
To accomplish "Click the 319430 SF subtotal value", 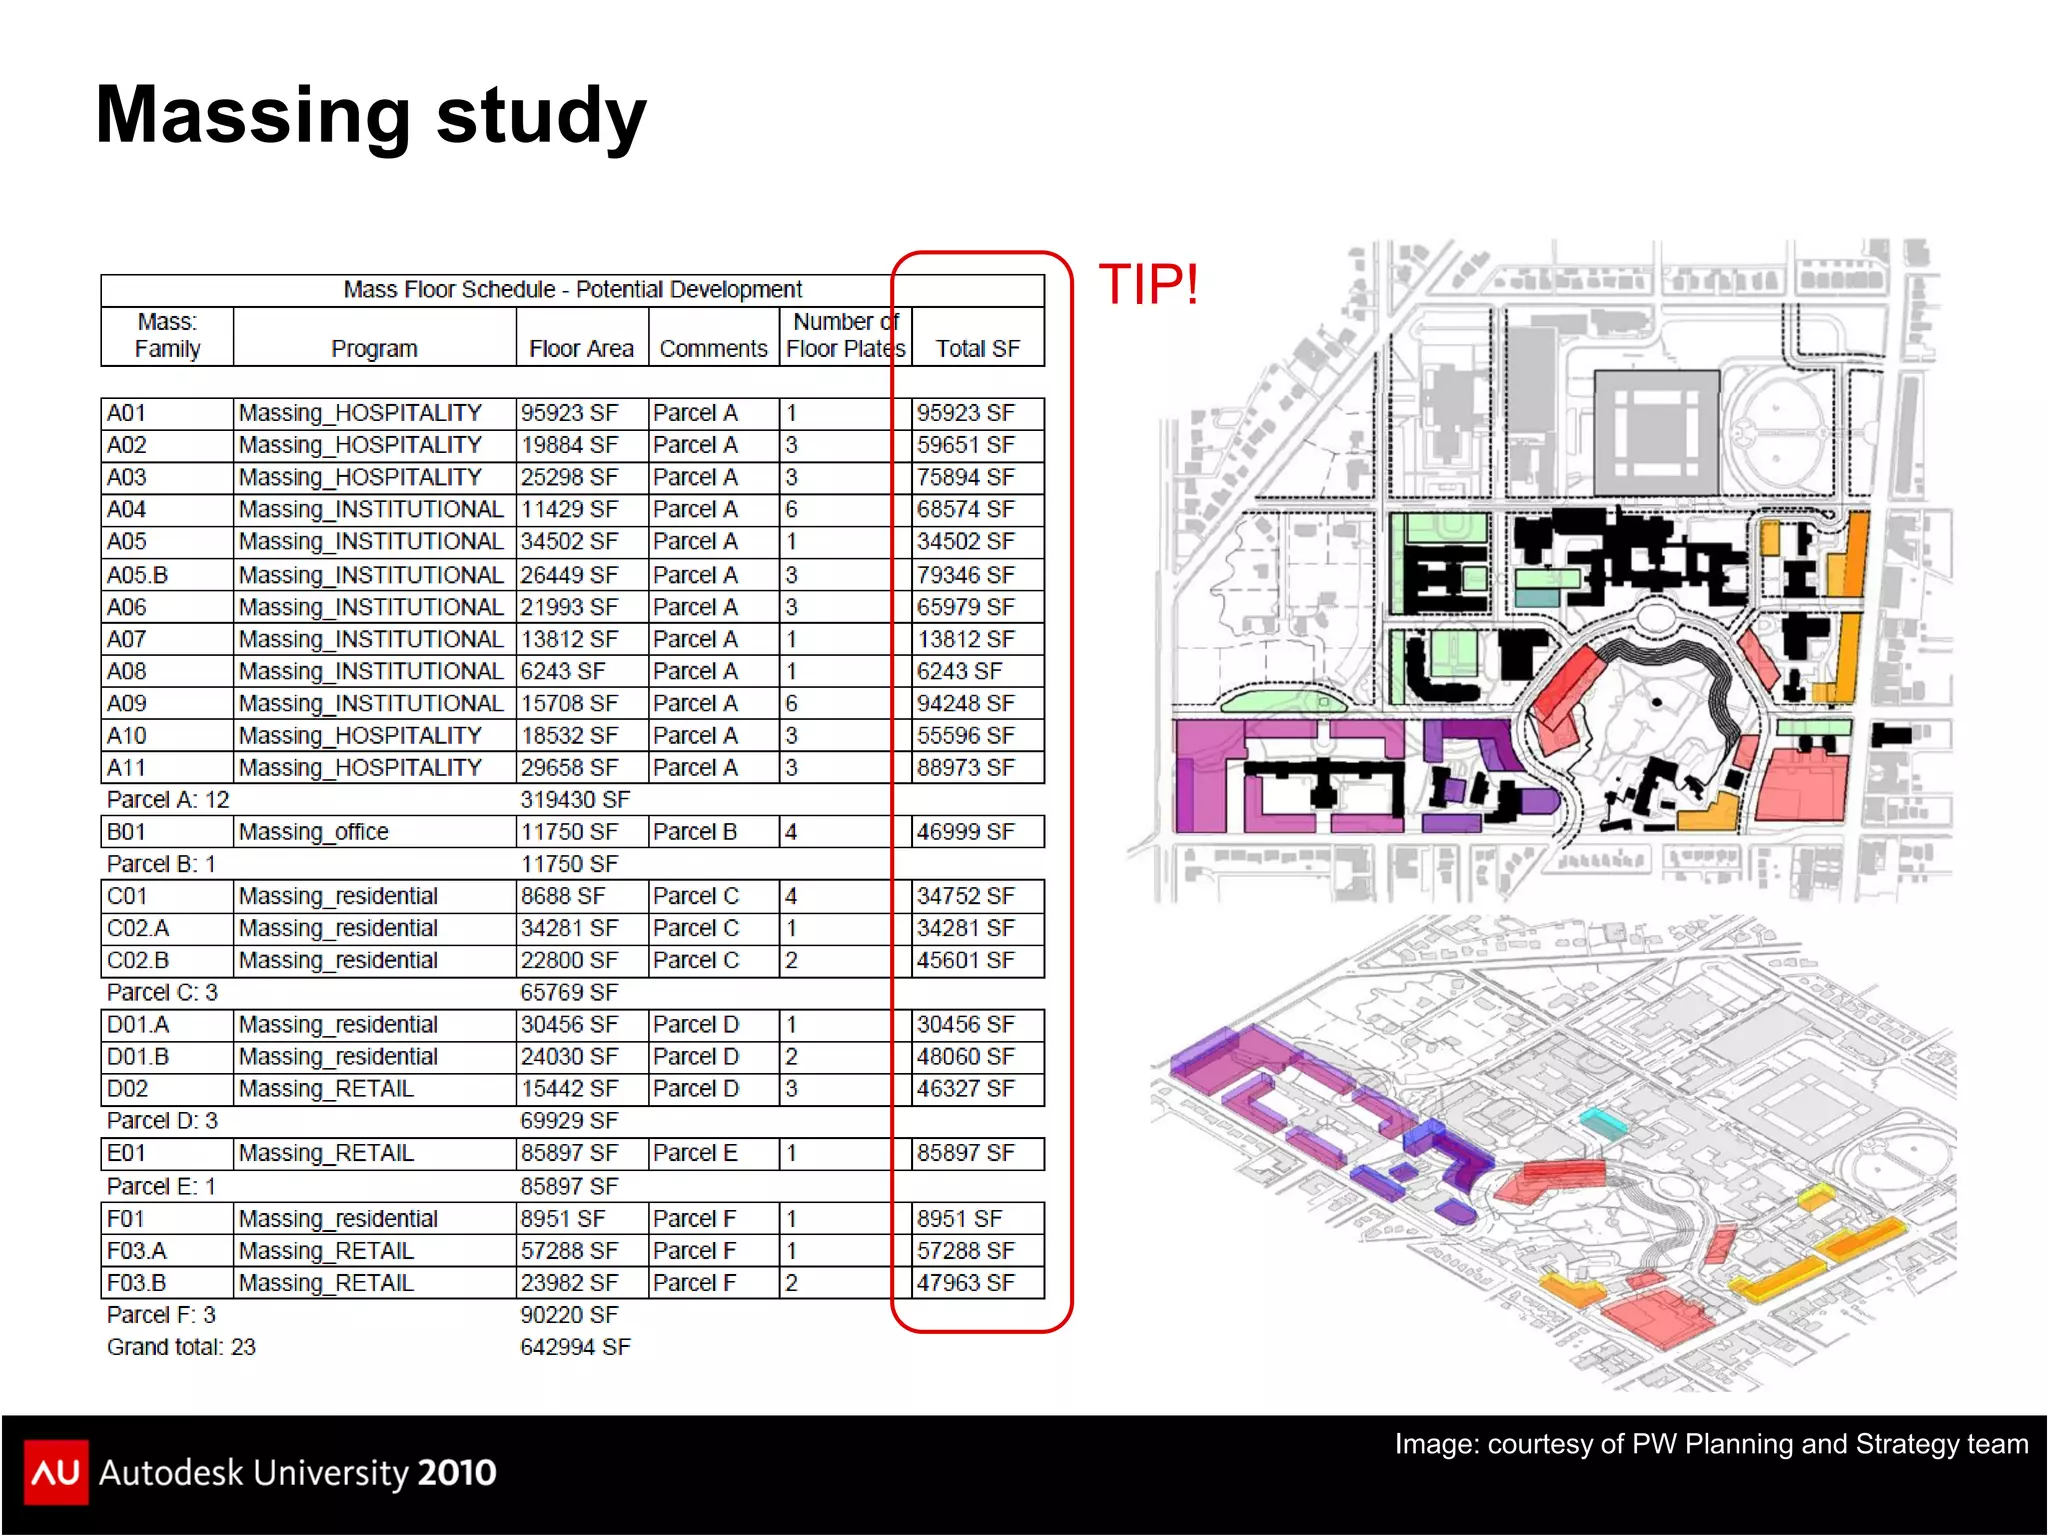I will pyautogui.click(x=575, y=800).
